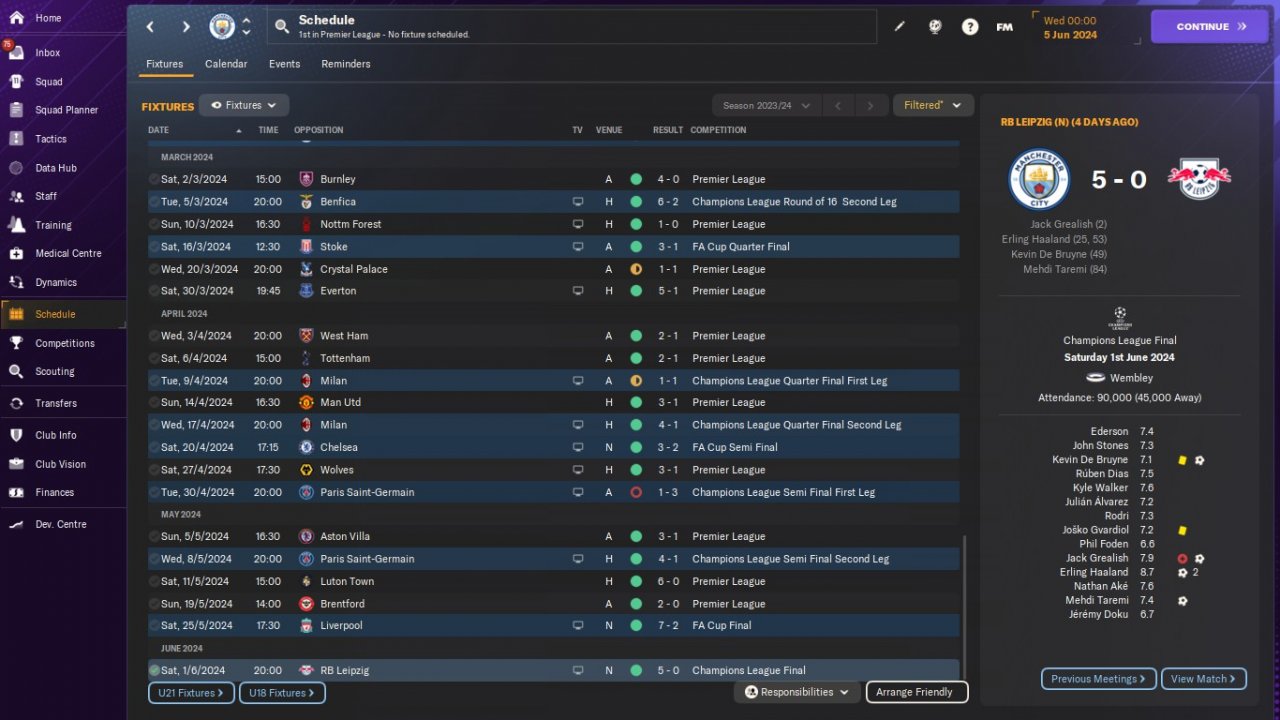Click the Manchester City badge in header
This screenshot has width=1280, height=720.
pos(222,27)
